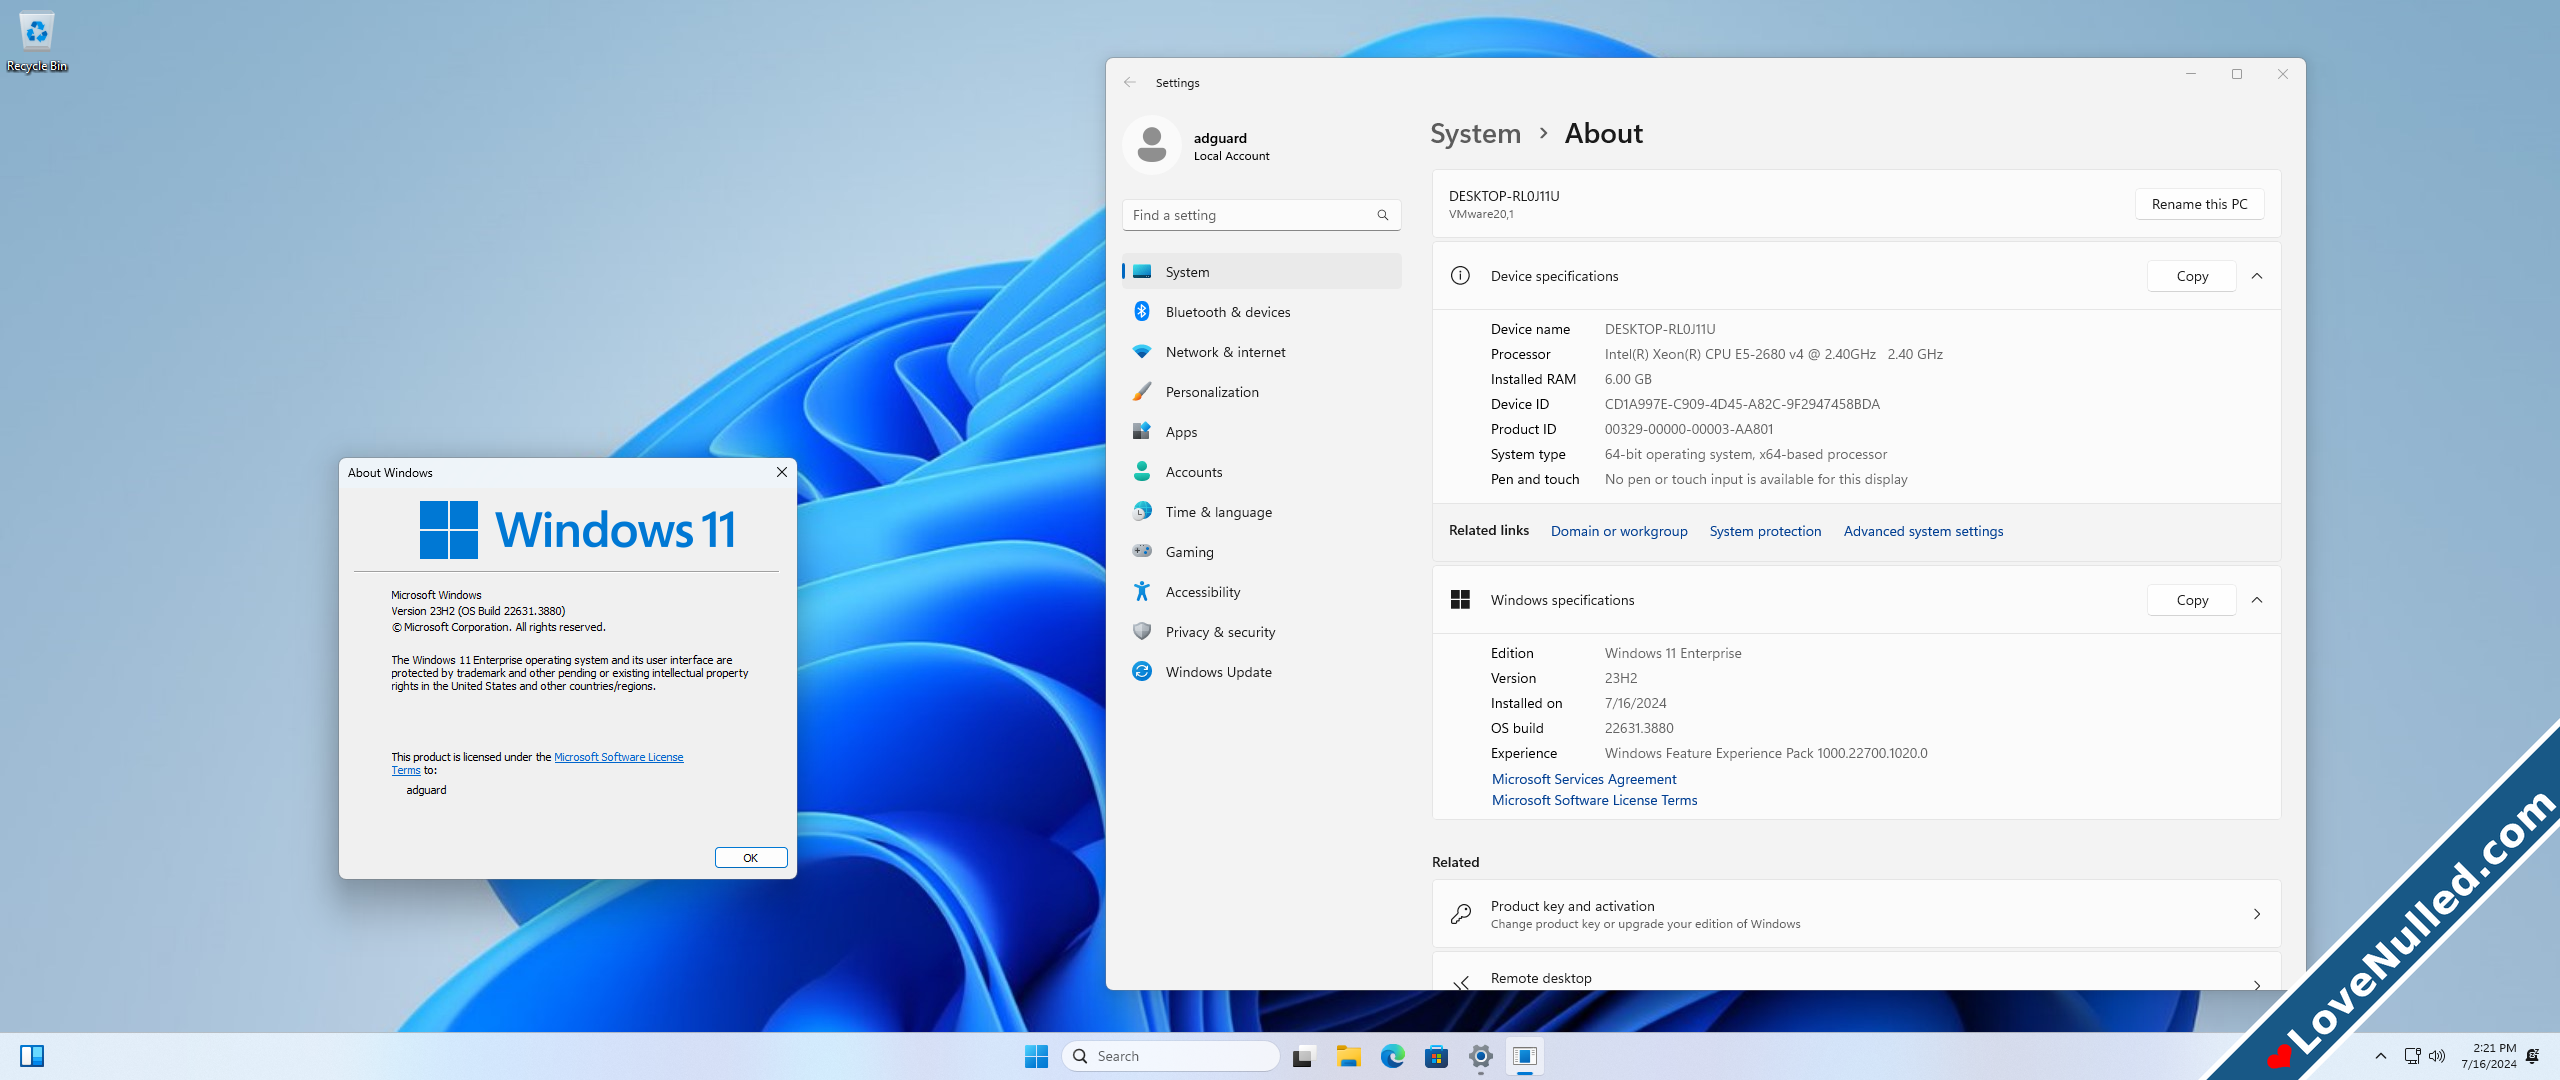Click the Processor value text
This screenshot has height=1080, width=2560.
[x=1773, y=354]
